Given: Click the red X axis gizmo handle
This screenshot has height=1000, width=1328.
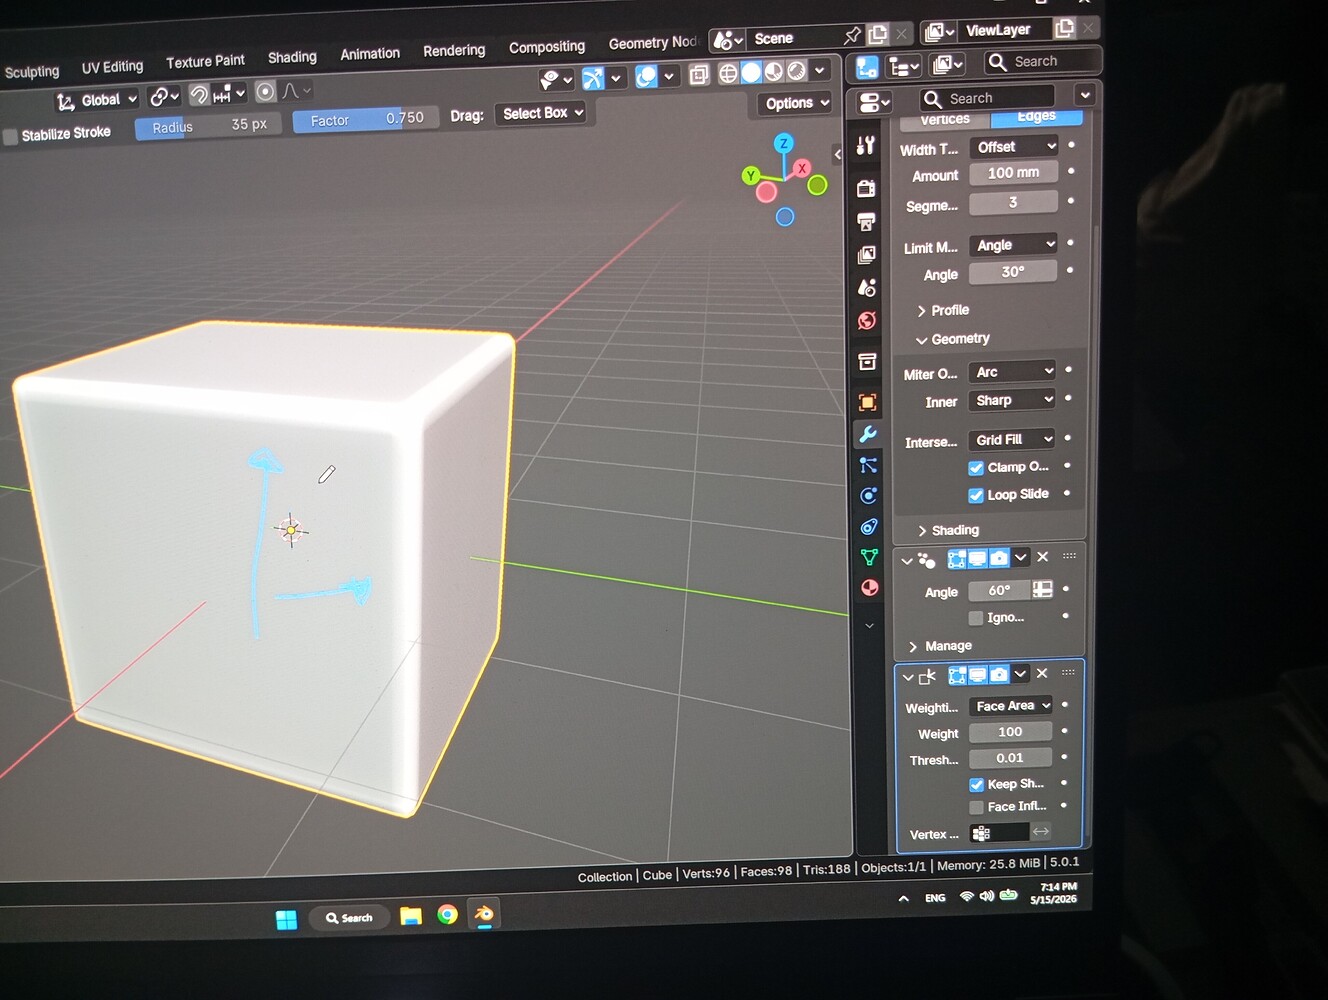Looking at the screenshot, I should [x=802, y=168].
